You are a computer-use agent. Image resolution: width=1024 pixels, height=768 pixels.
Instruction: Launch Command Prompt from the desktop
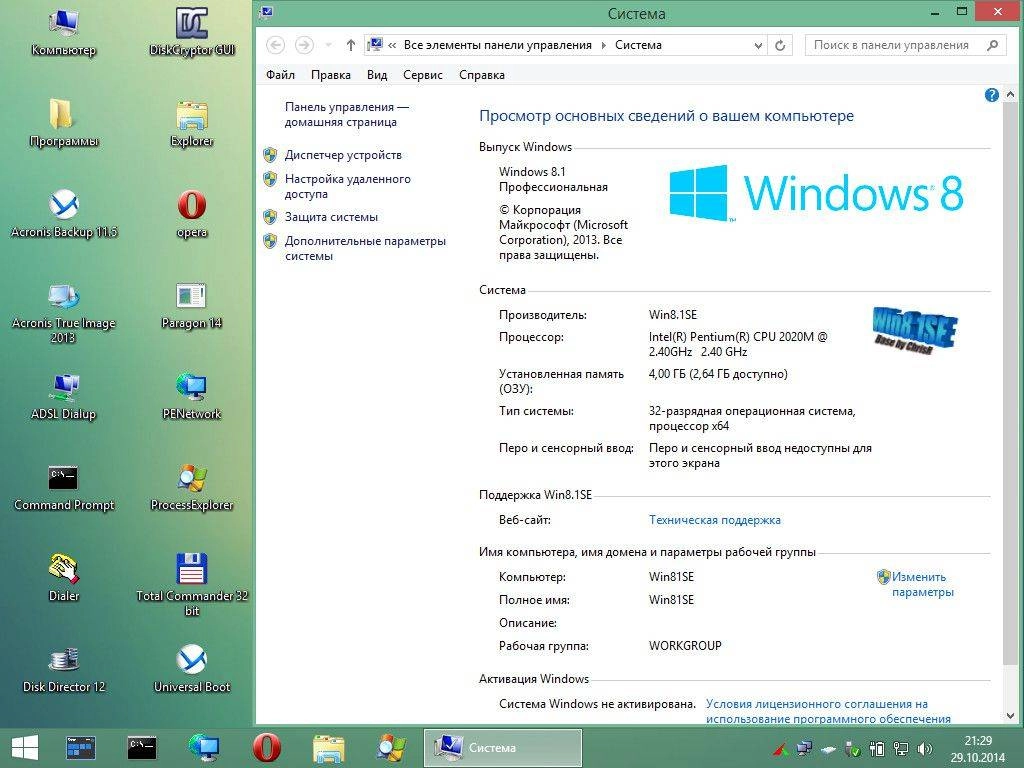(63, 487)
